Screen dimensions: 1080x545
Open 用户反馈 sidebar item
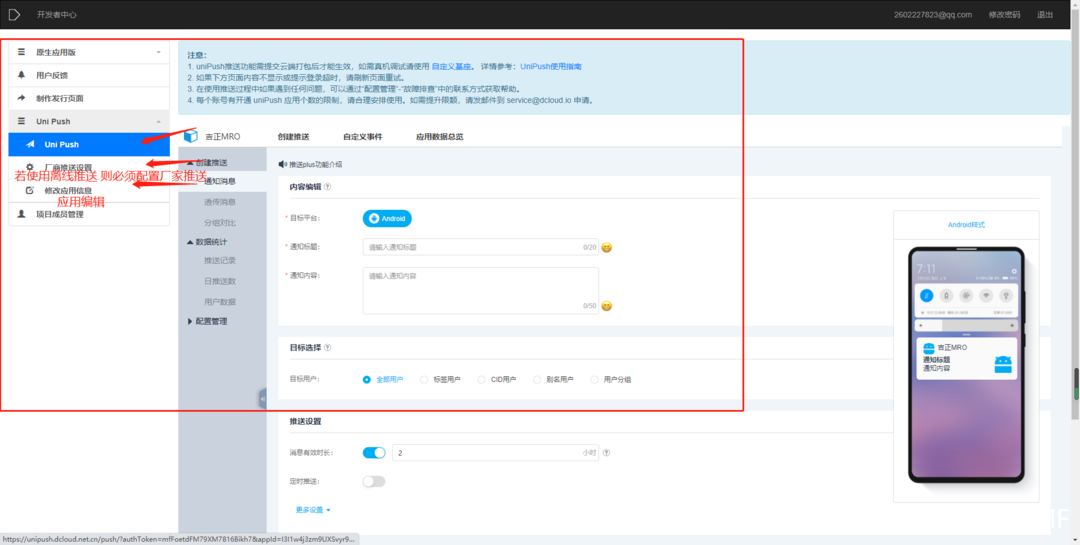tap(89, 75)
